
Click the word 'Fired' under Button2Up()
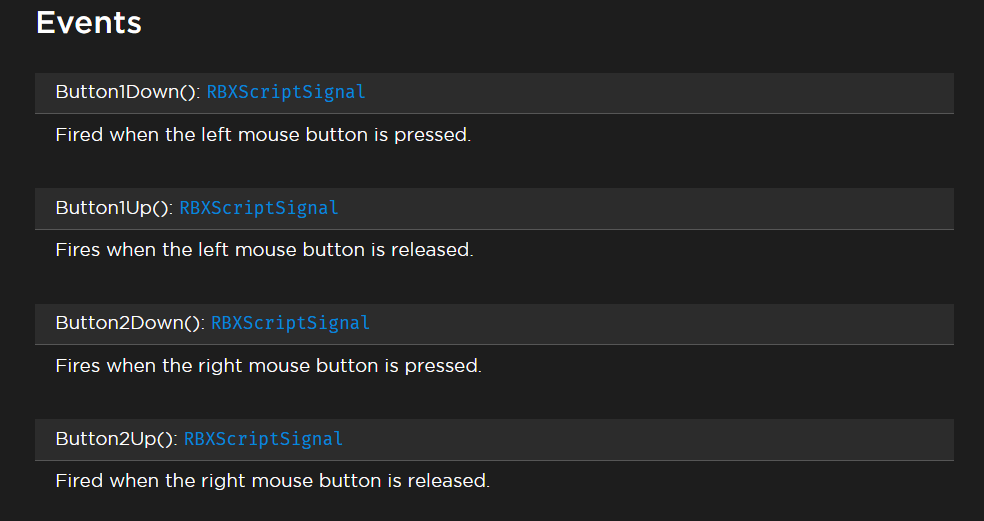[79, 481]
